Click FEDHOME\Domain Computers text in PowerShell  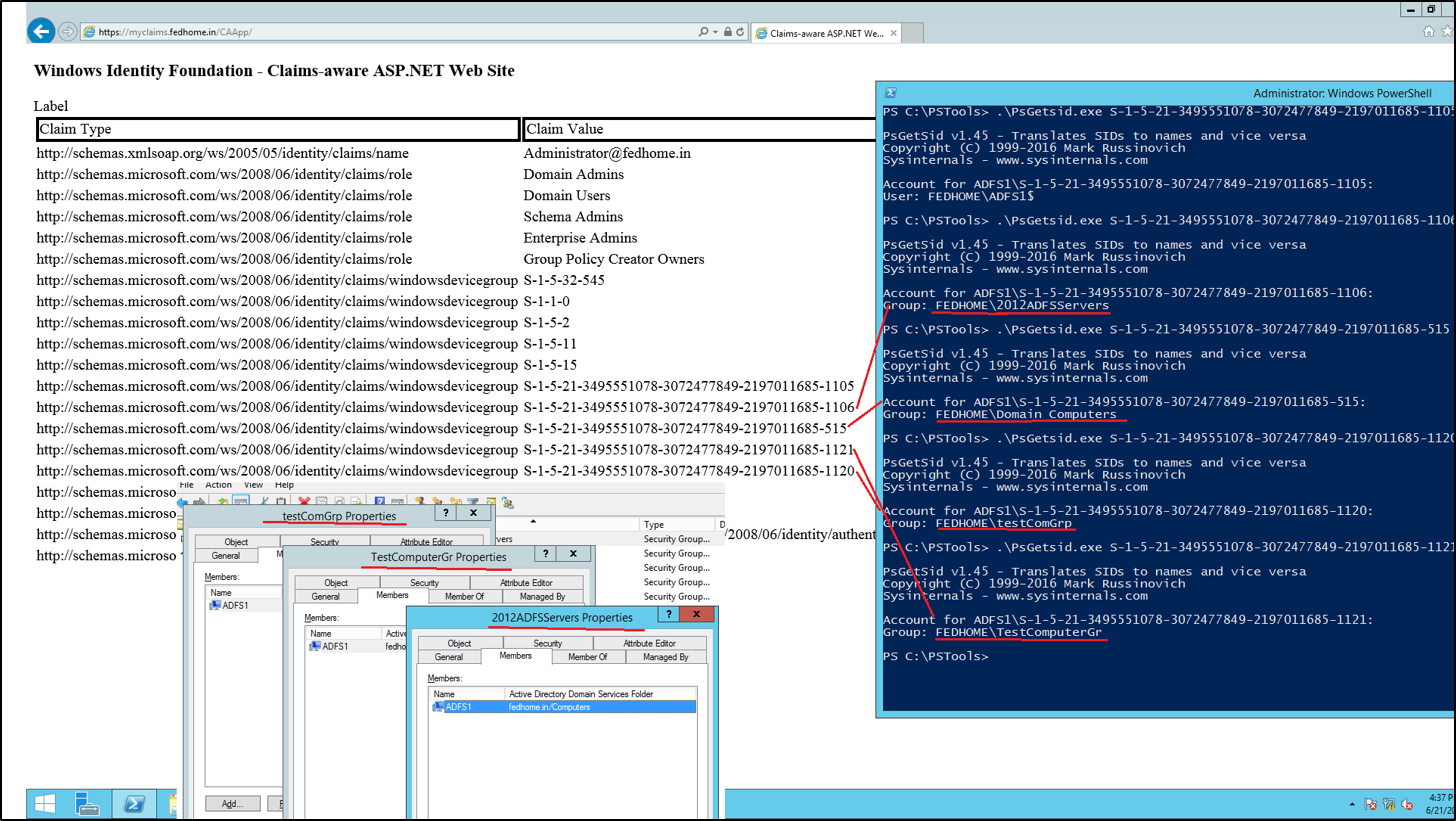point(1025,413)
